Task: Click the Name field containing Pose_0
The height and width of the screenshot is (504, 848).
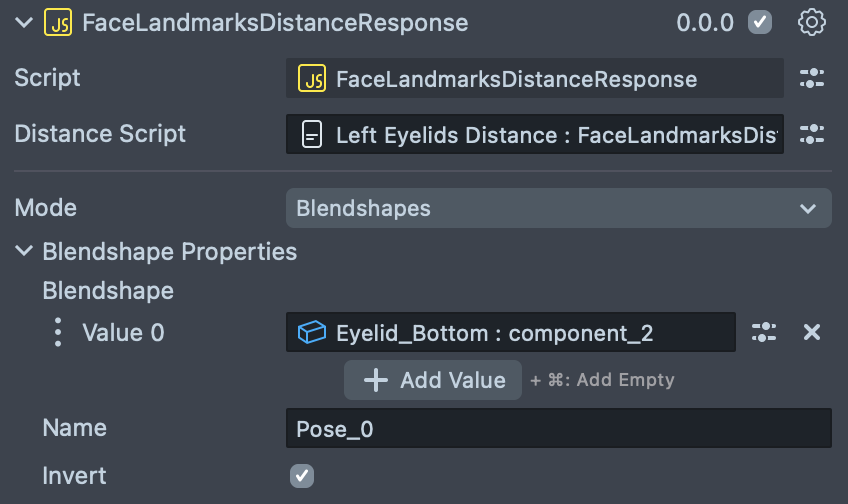Action: pos(558,429)
